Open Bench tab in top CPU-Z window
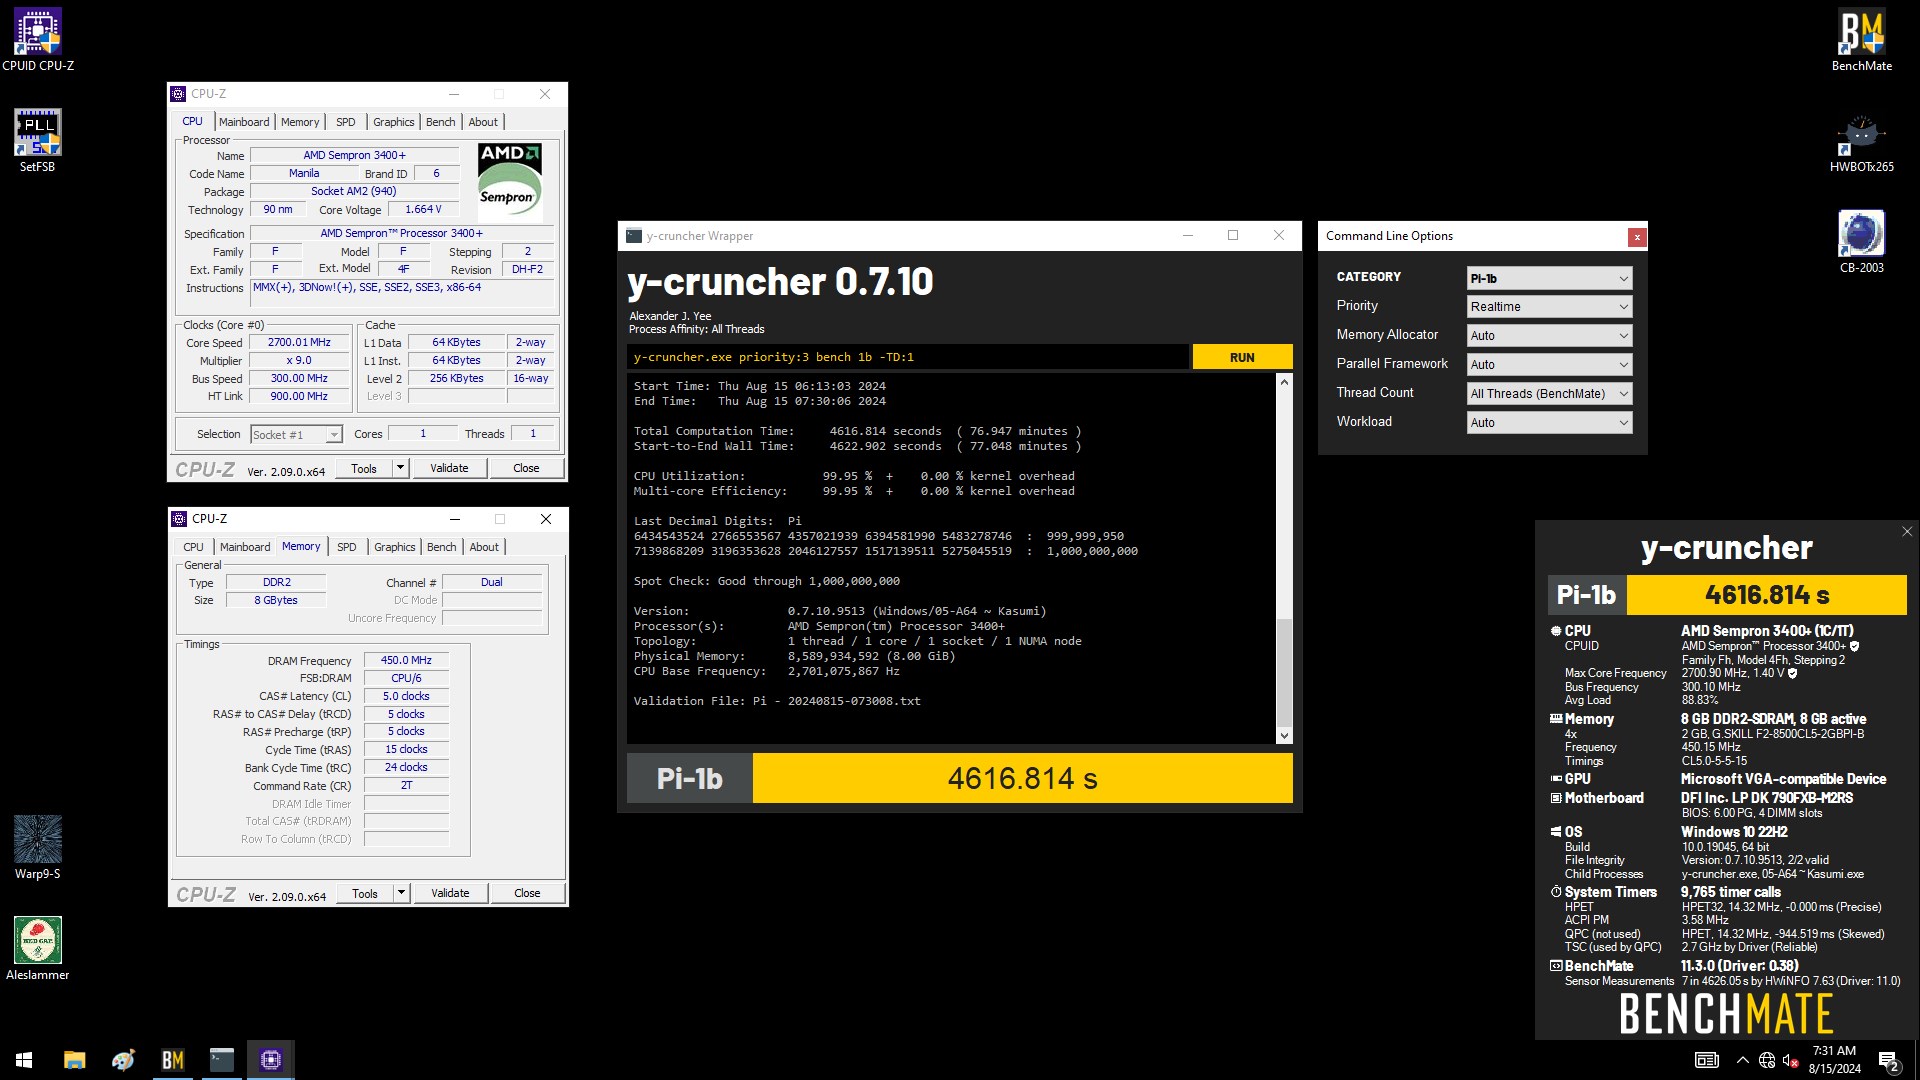 441,122
